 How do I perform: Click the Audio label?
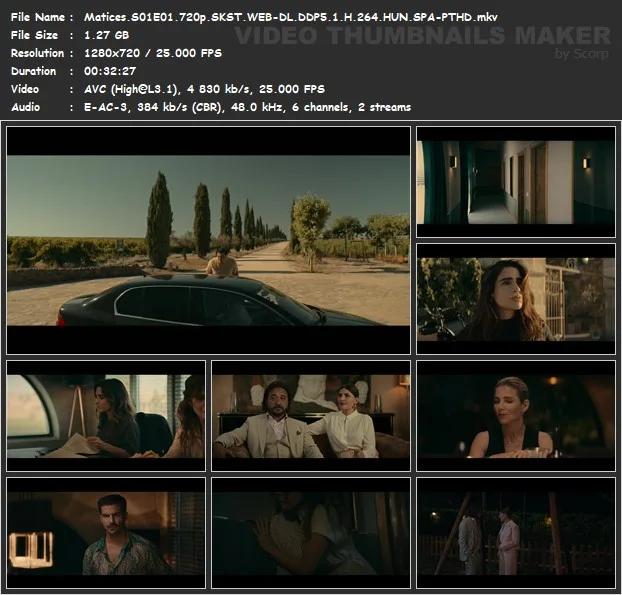[25, 107]
